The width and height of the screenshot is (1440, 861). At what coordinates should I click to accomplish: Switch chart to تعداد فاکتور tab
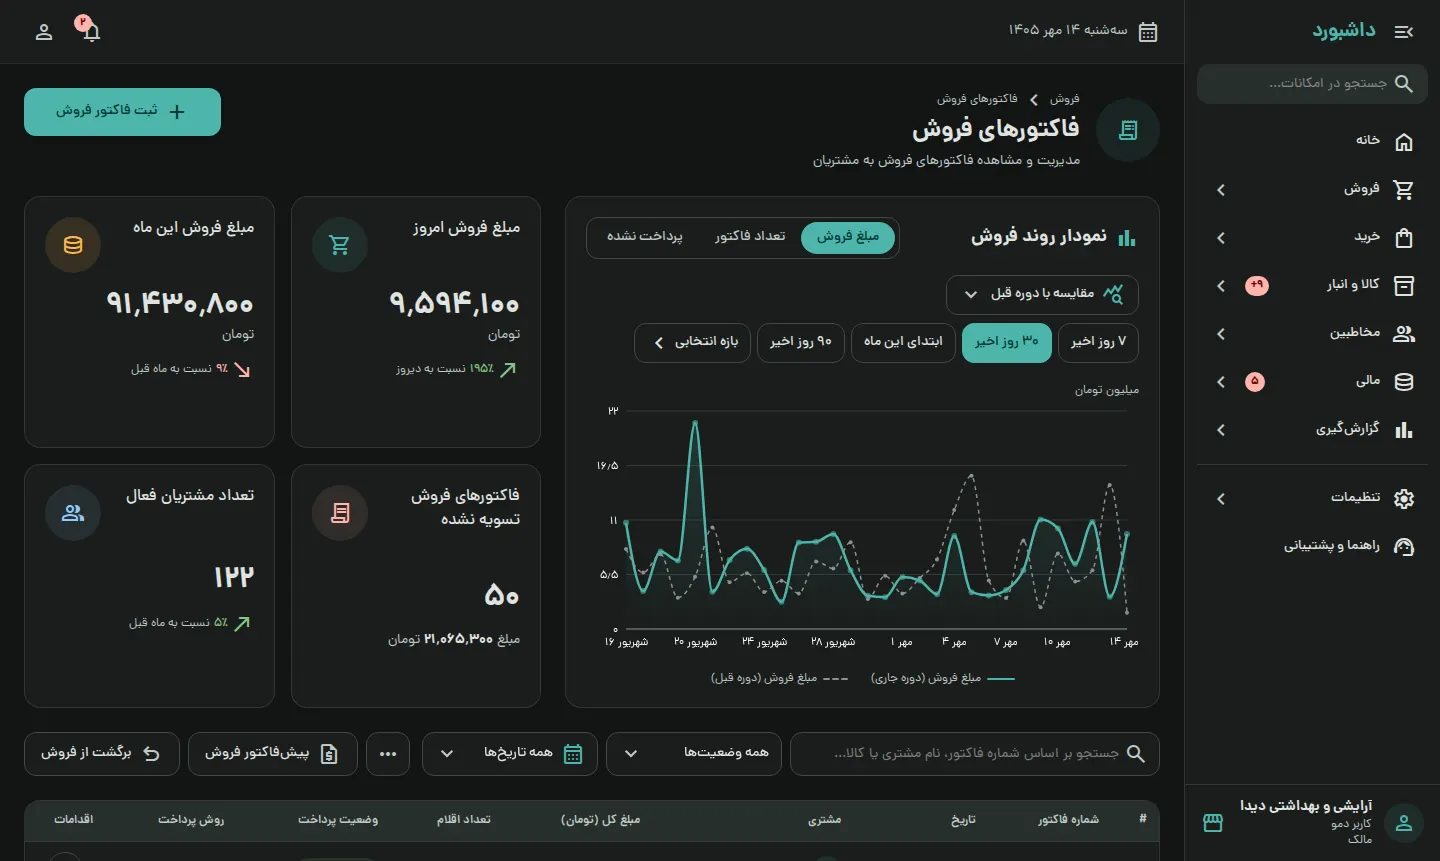[x=750, y=237]
